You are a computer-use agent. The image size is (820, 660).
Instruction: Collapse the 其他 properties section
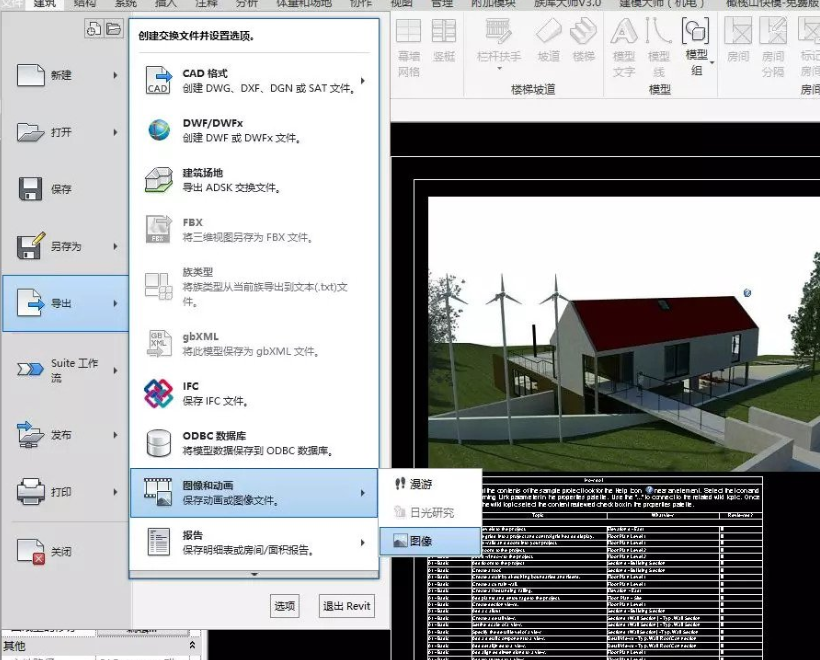192,645
